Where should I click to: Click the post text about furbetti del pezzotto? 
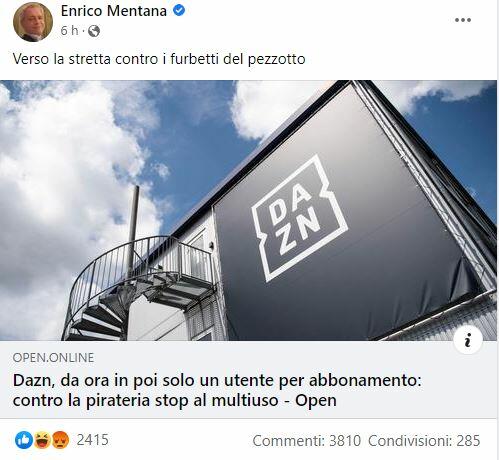[x=159, y=59]
